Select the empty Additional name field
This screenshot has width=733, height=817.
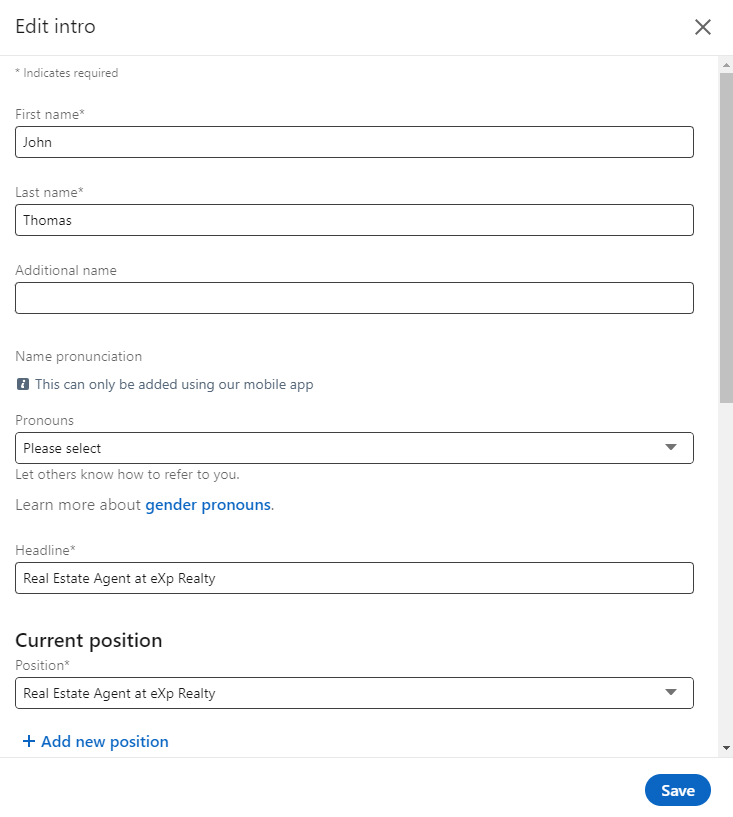[x=354, y=298]
